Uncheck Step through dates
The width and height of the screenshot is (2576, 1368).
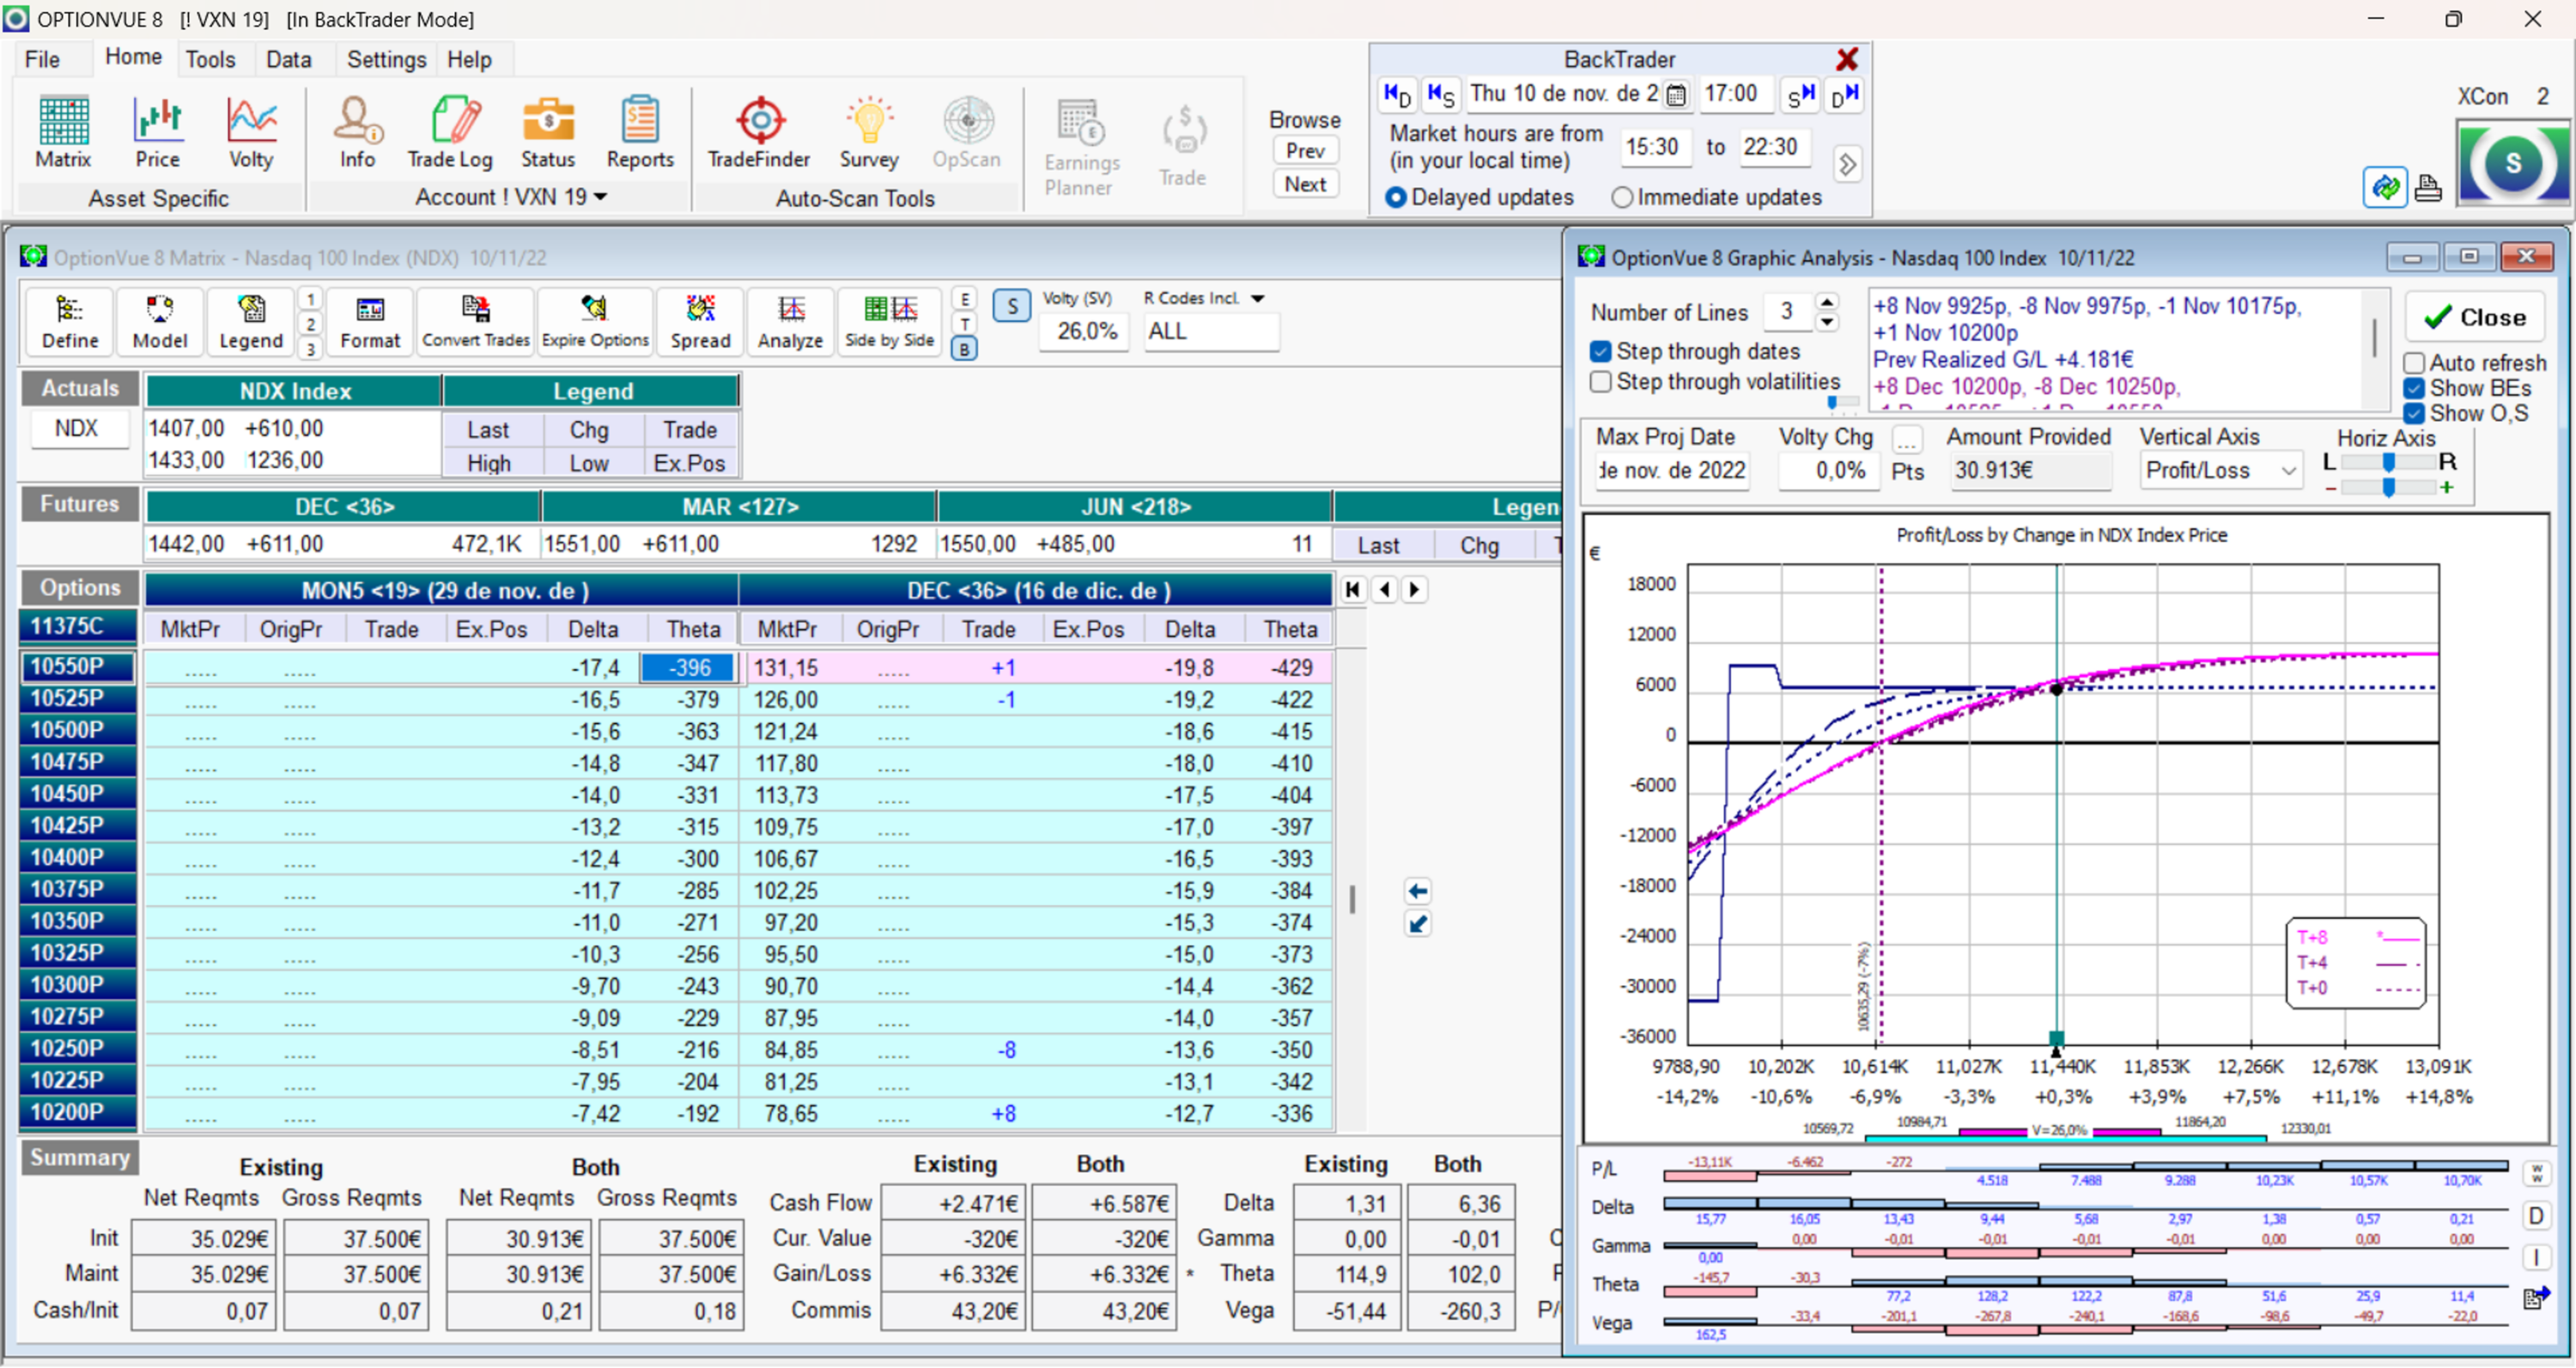click(1601, 352)
